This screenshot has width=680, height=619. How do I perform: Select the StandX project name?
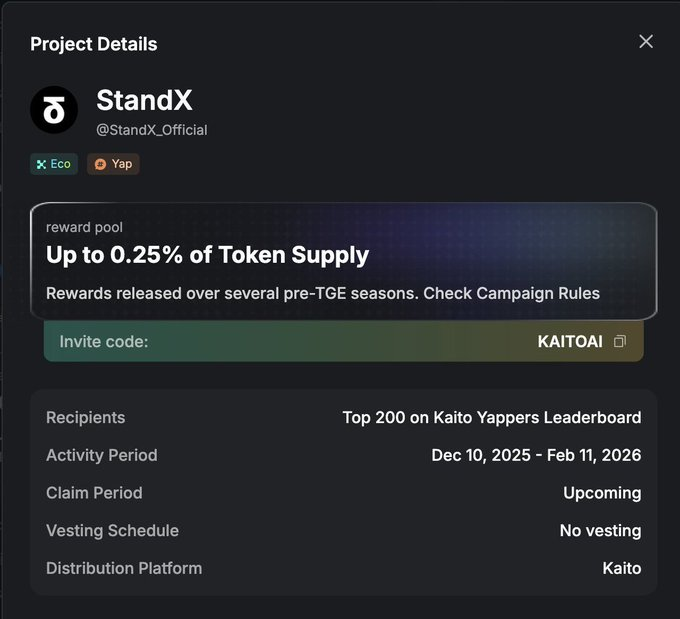(144, 101)
